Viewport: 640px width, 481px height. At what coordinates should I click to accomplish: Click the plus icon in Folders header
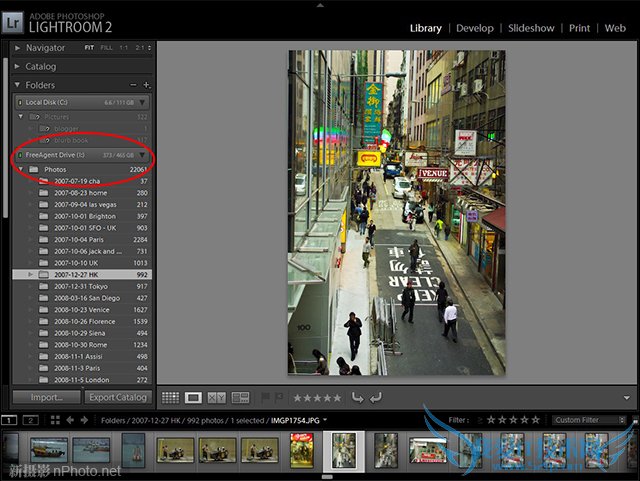pos(147,86)
